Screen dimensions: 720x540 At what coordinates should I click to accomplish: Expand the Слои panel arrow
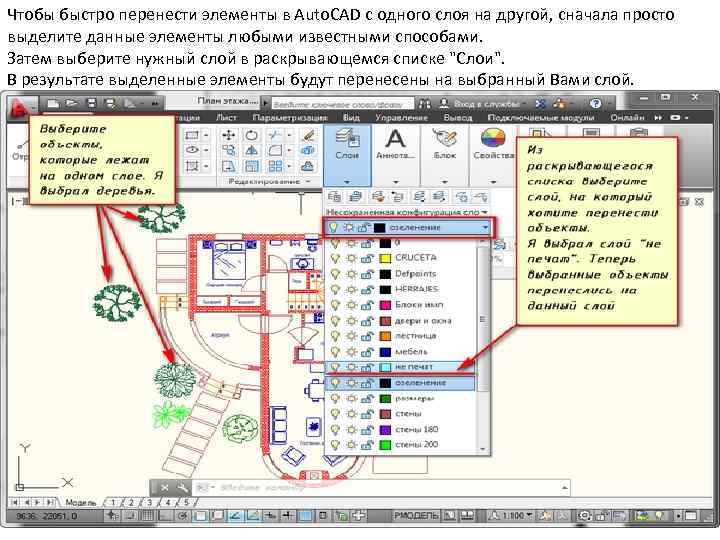347,182
